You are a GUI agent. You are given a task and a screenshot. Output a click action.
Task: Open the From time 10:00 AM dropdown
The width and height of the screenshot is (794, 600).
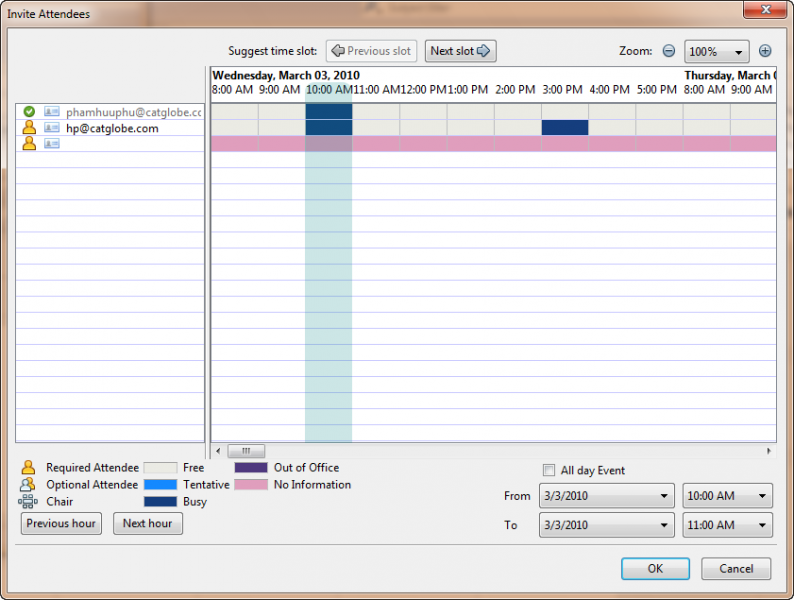pos(727,496)
